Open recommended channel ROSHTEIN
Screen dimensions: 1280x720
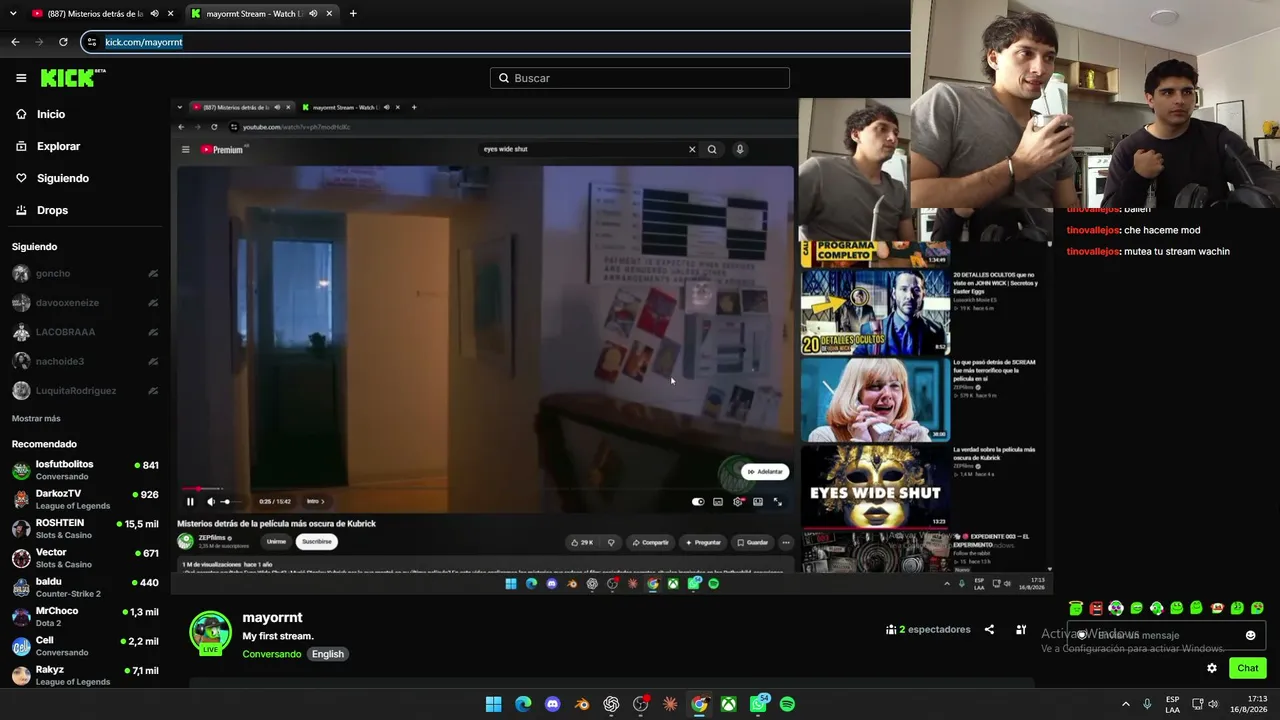pos(84,528)
